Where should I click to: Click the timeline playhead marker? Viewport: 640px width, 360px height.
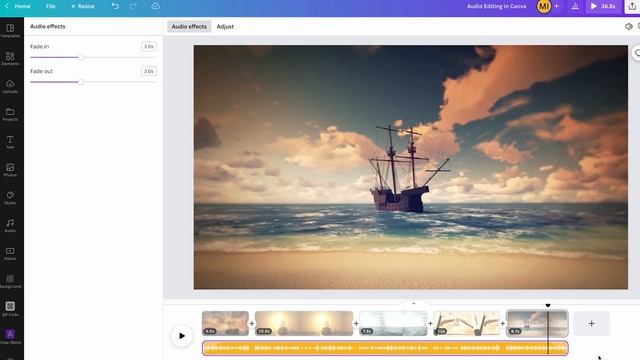548,305
